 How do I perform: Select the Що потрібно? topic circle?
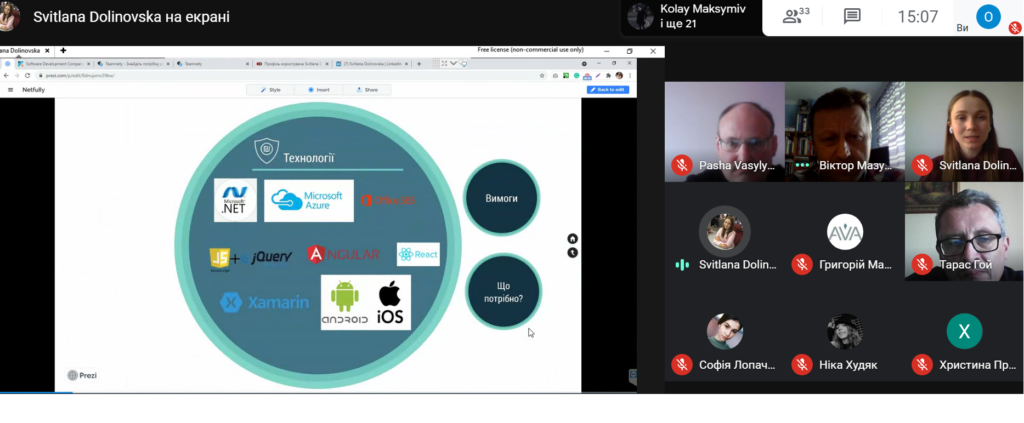503,292
